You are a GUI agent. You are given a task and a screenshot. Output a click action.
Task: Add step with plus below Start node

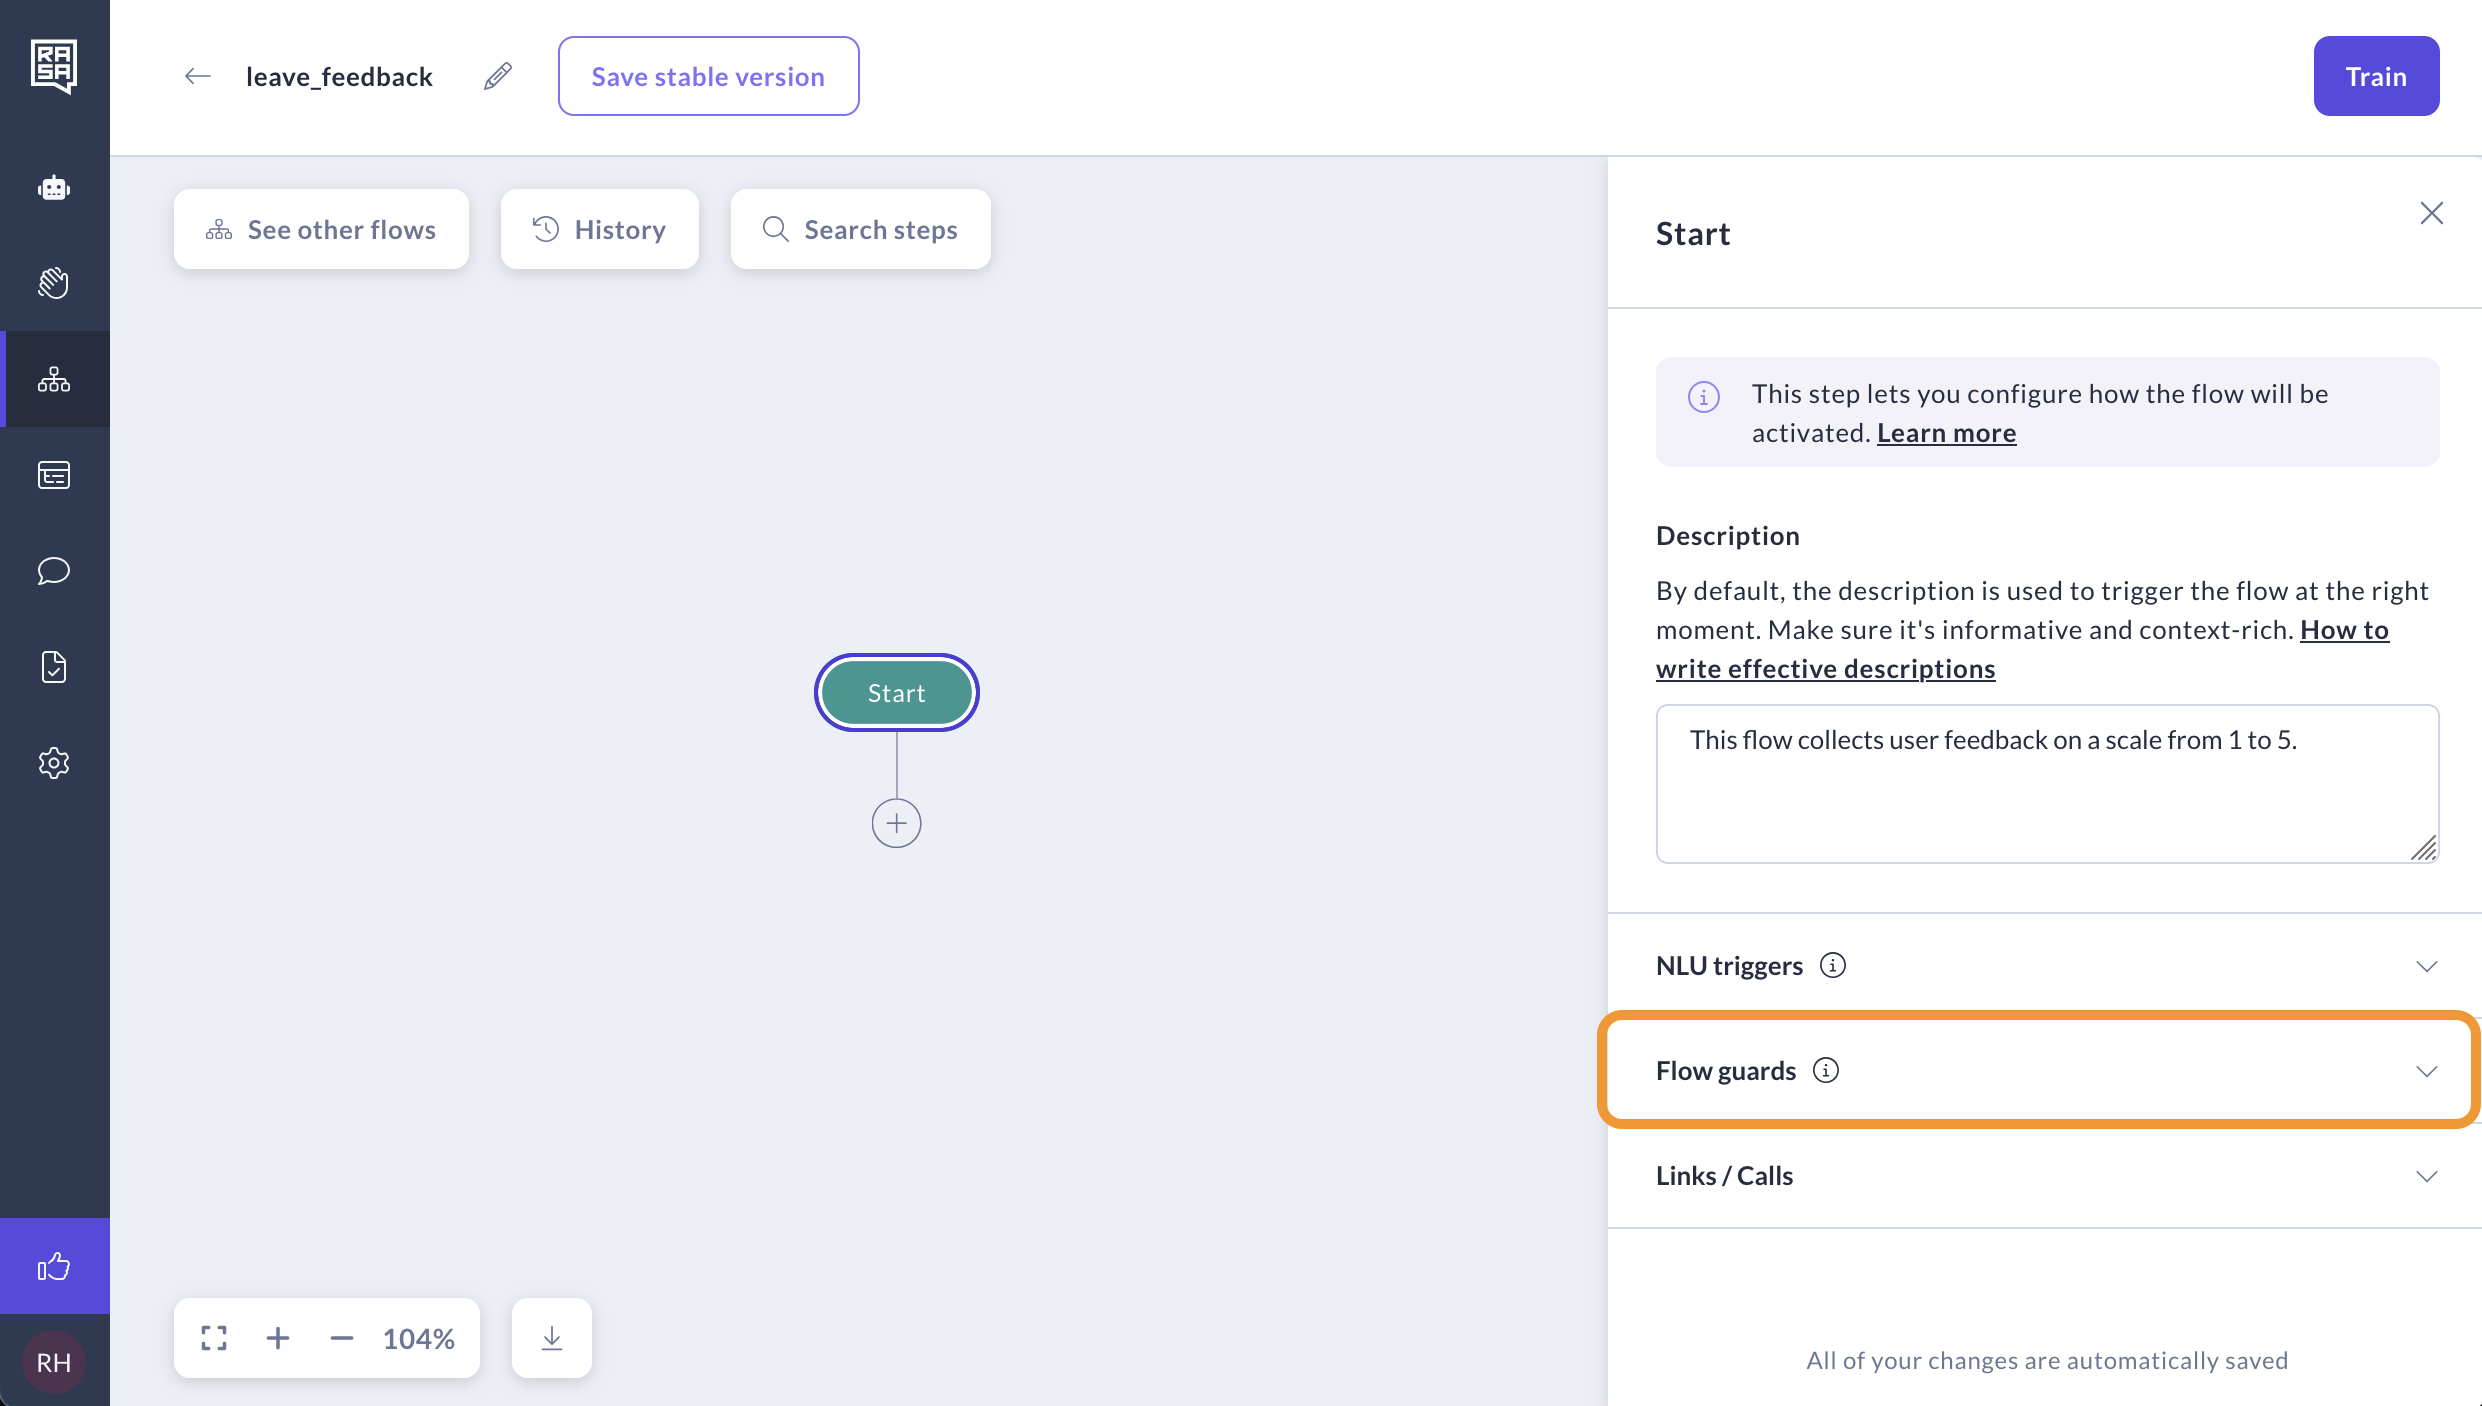coord(896,823)
